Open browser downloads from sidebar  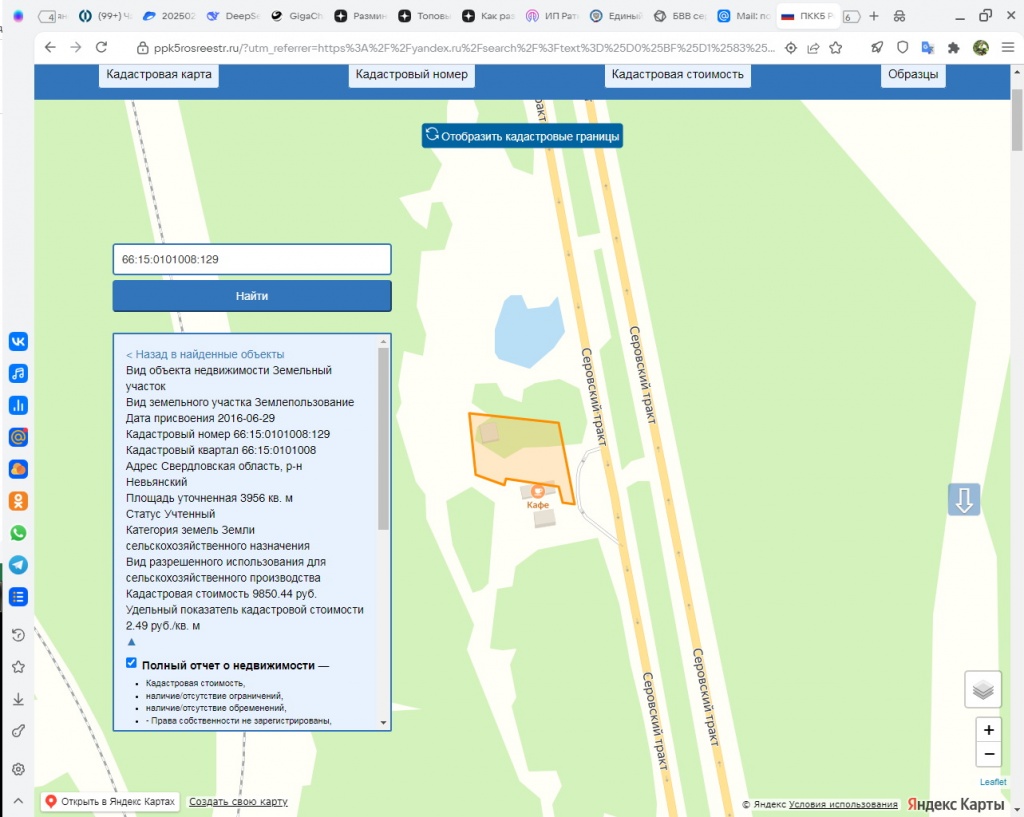coord(18,700)
